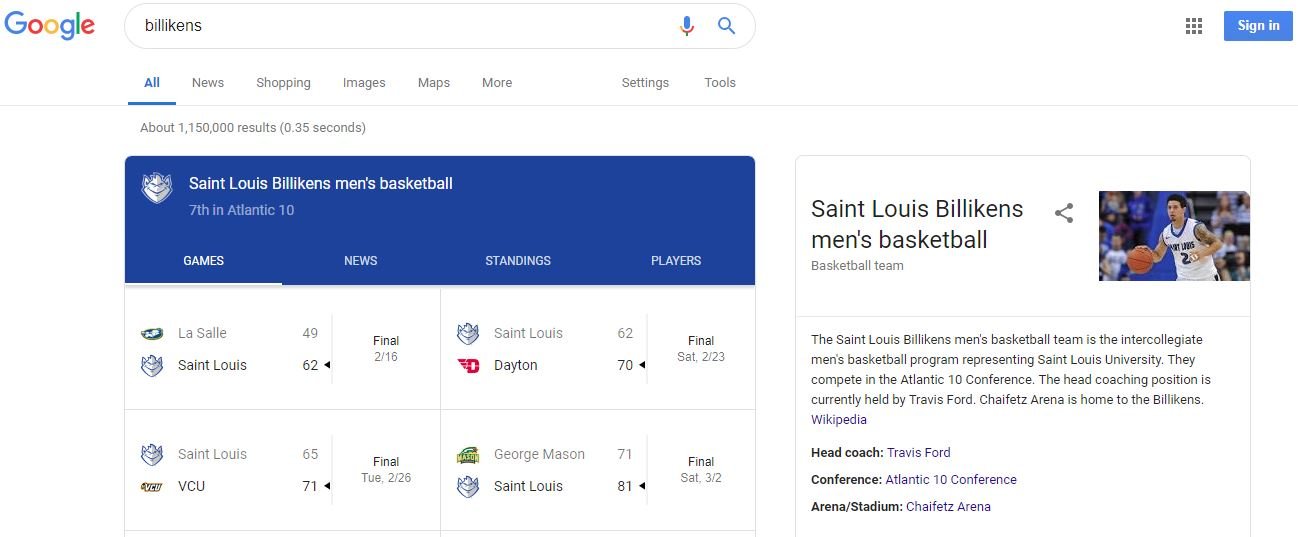Switch to News search results
The height and width of the screenshot is (537, 1298).
208,83
